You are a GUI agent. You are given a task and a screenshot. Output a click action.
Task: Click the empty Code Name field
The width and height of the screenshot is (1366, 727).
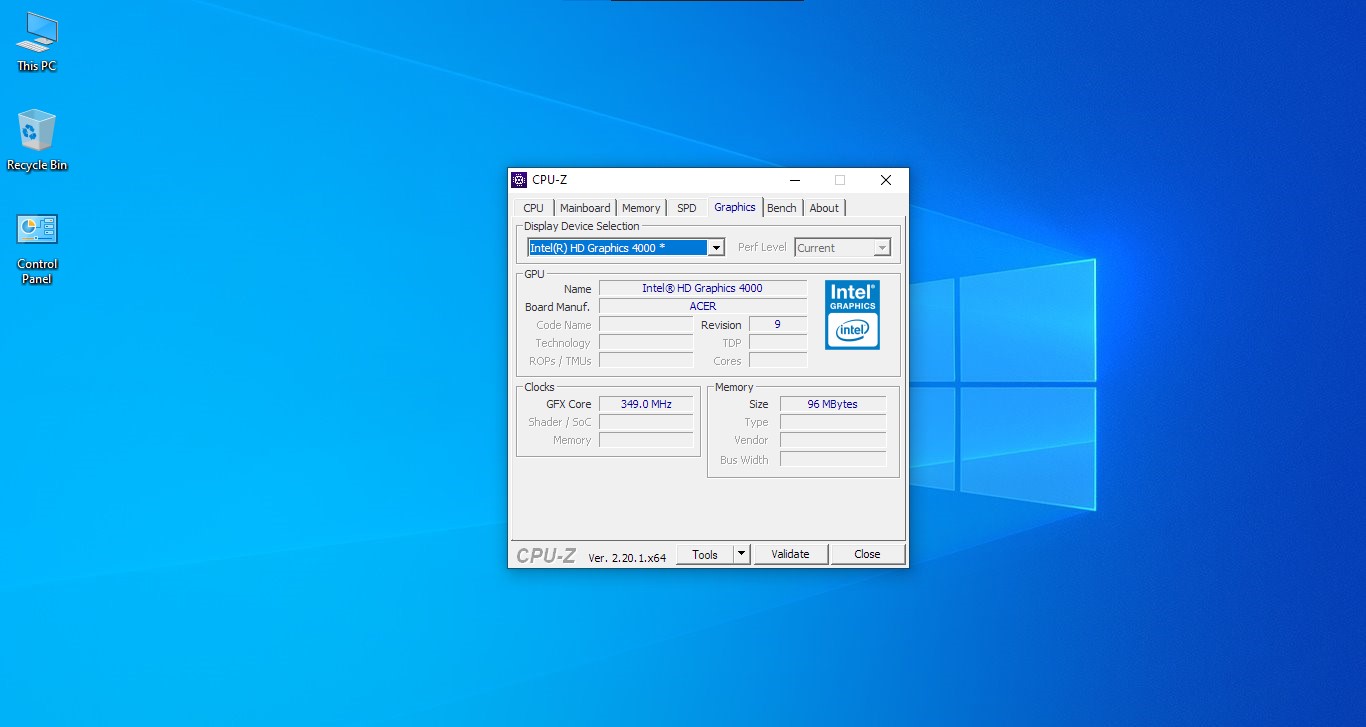646,324
